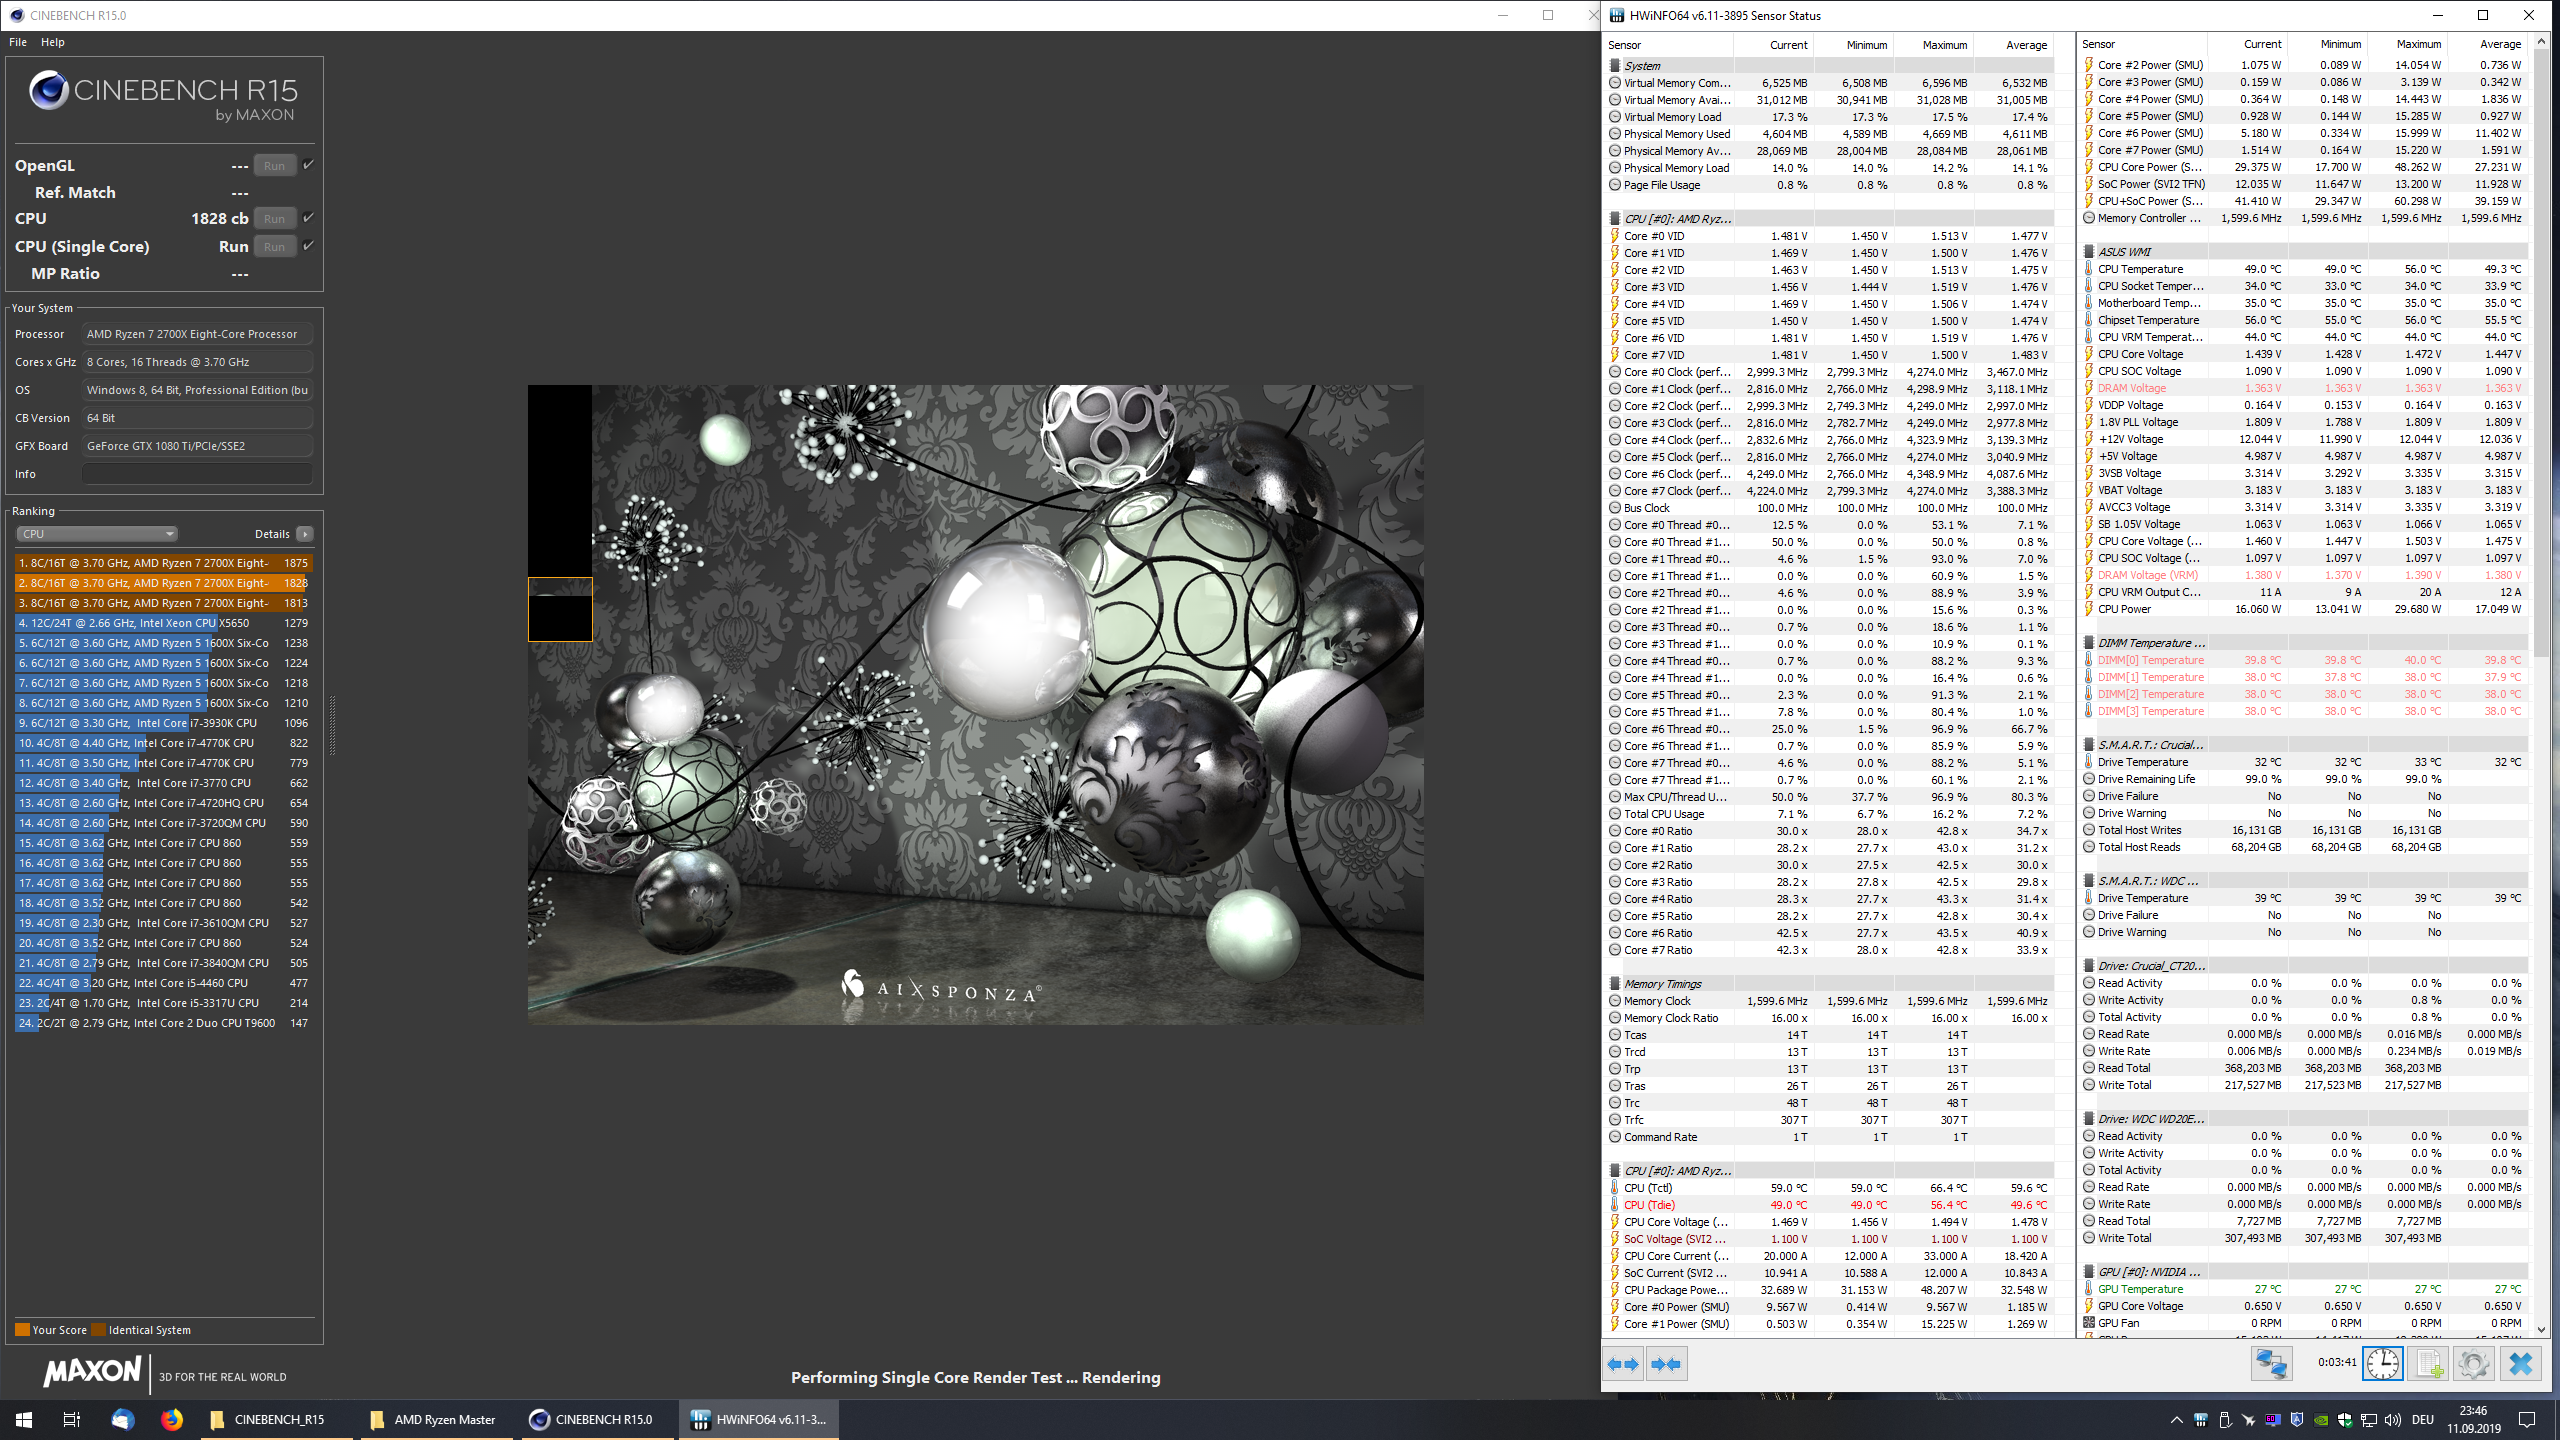
Task: Open the File menu in Cinebench
Action: click(18, 42)
